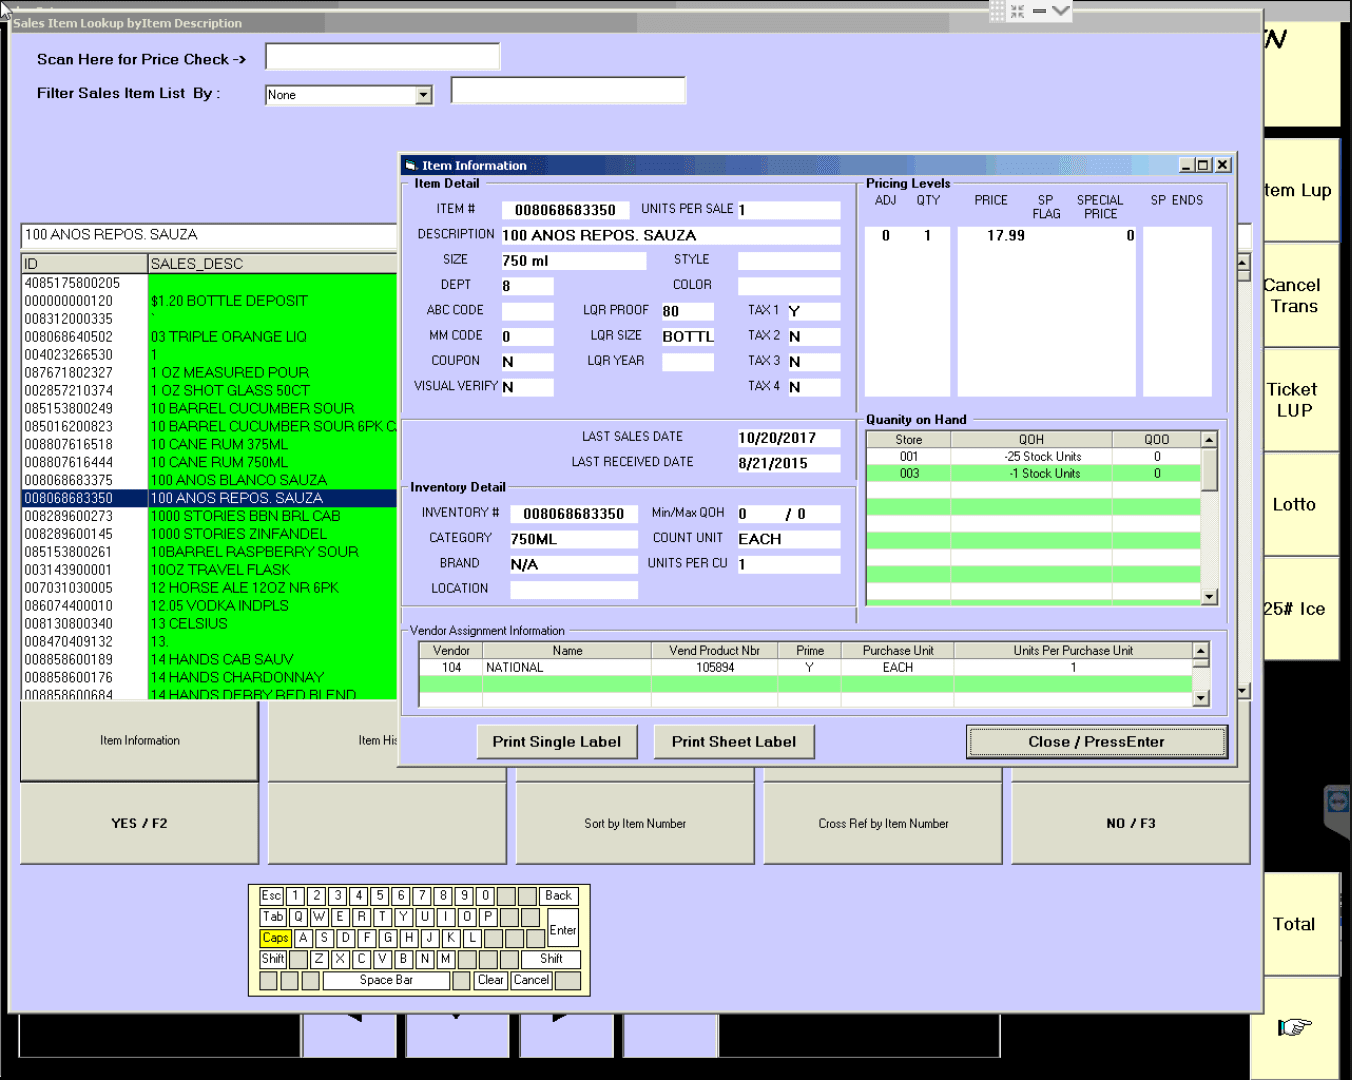Toggle the yellow Caps key
Screen dimensions: 1352x1080
[275, 938]
